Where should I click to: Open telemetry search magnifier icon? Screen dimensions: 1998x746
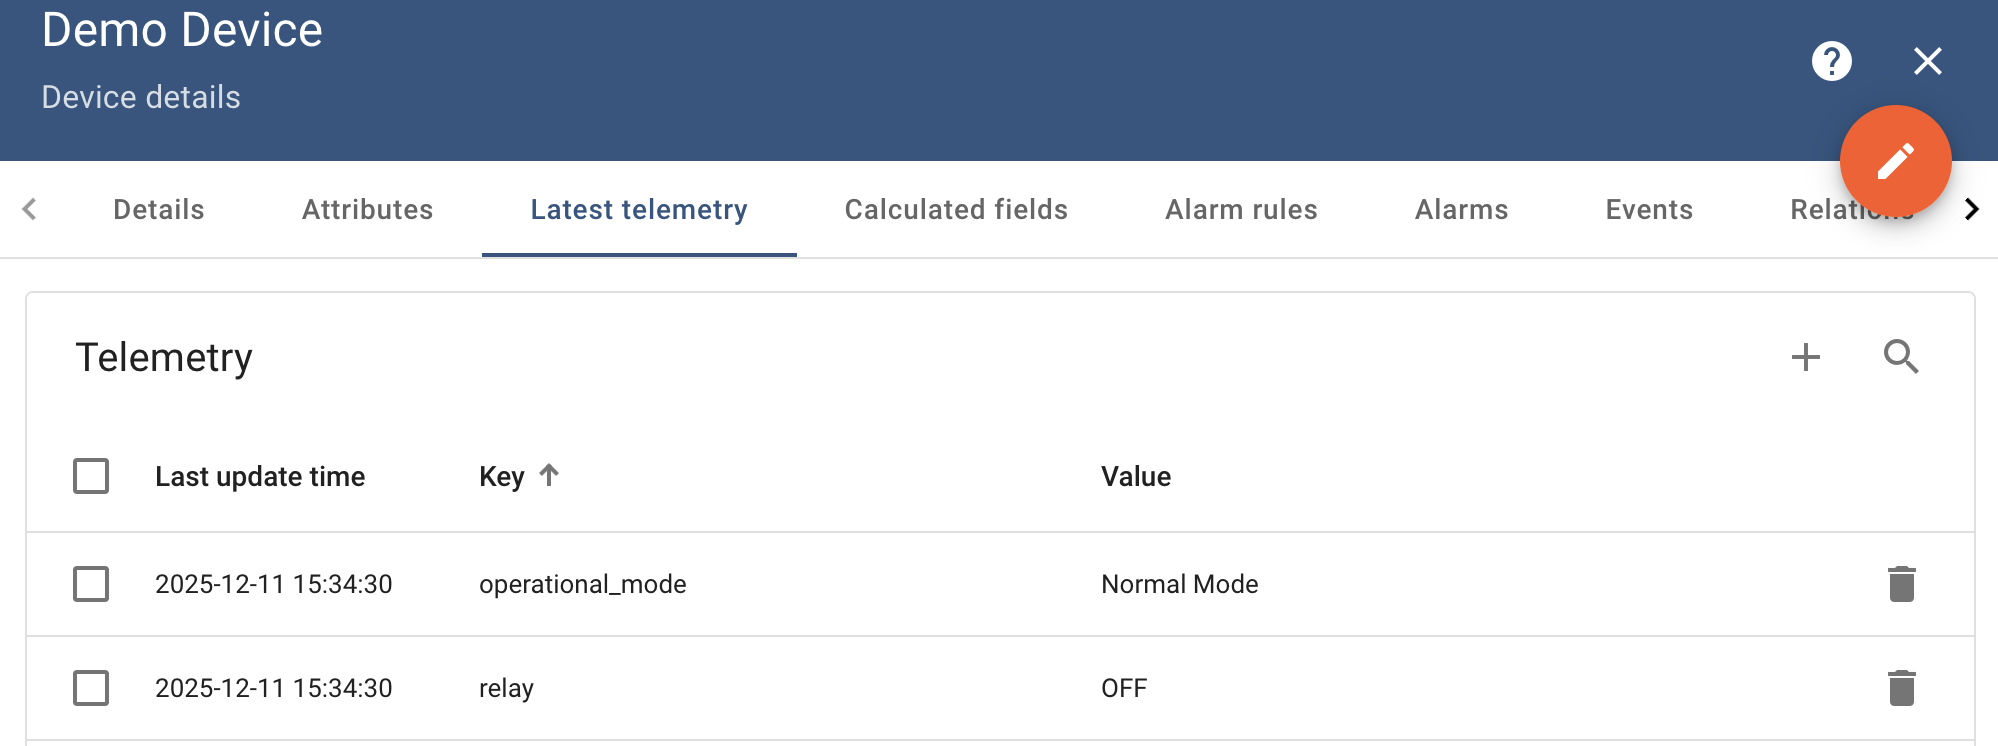[x=1900, y=357]
